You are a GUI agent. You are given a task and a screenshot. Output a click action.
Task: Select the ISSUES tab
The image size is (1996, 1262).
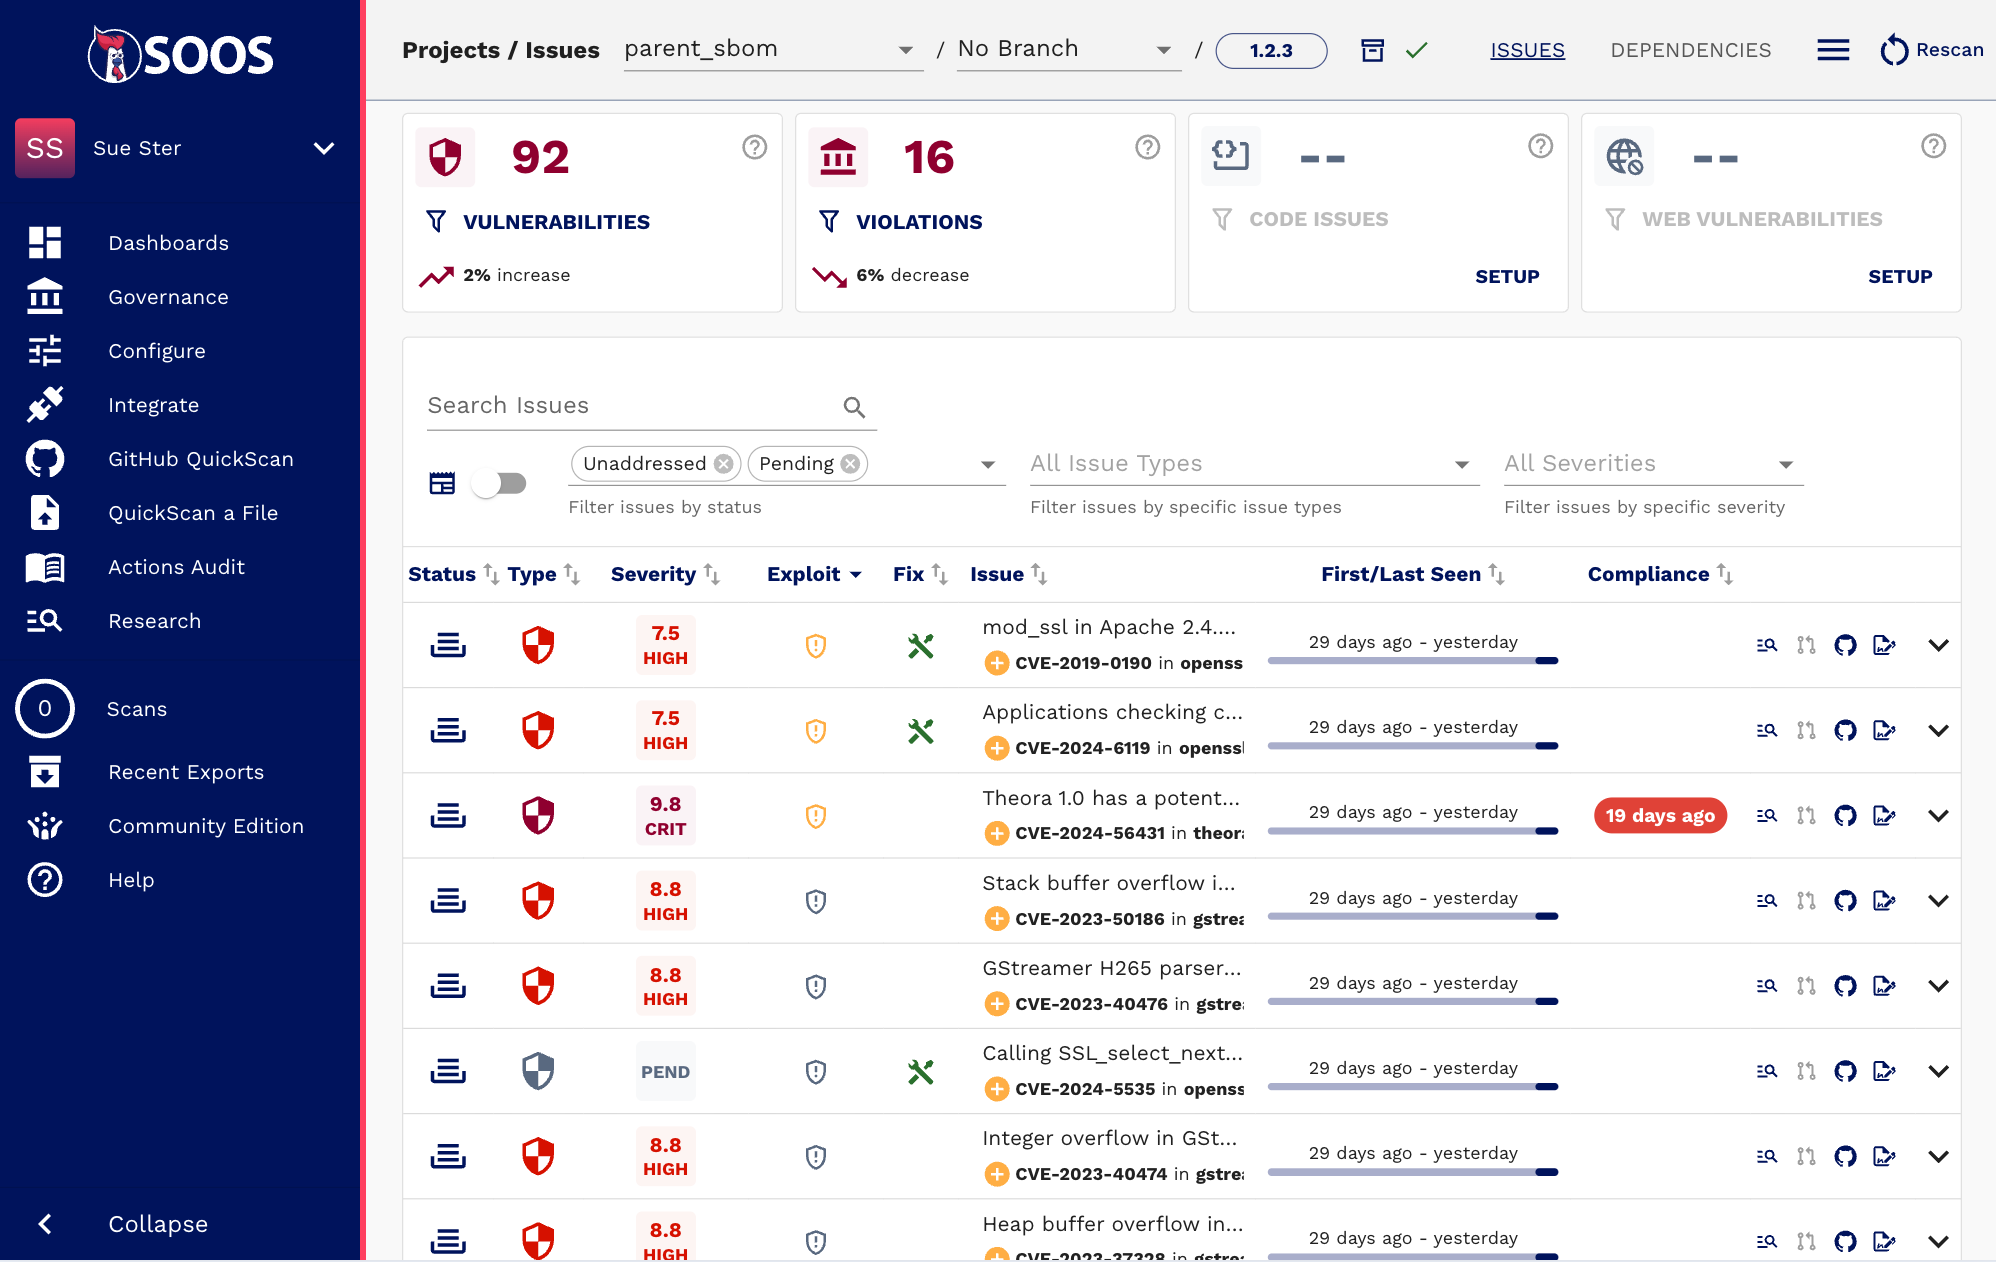pos(1527,49)
